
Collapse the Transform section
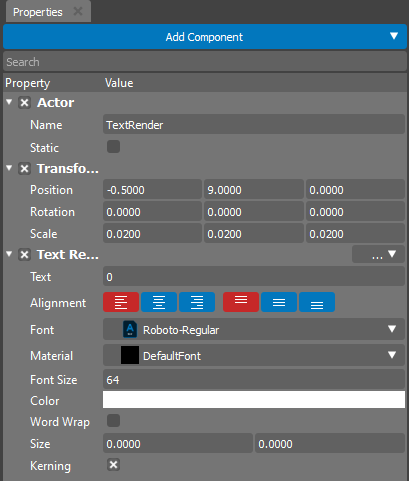point(9,168)
